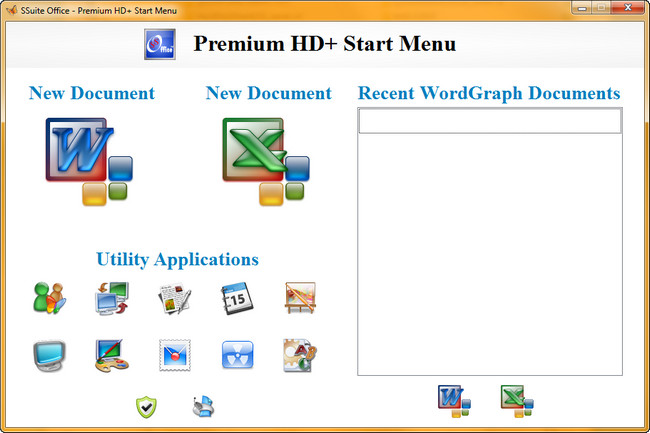The height and width of the screenshot is (433, 650).
Task: Click small X icon below recent documents
Action: tap(517, 401)
